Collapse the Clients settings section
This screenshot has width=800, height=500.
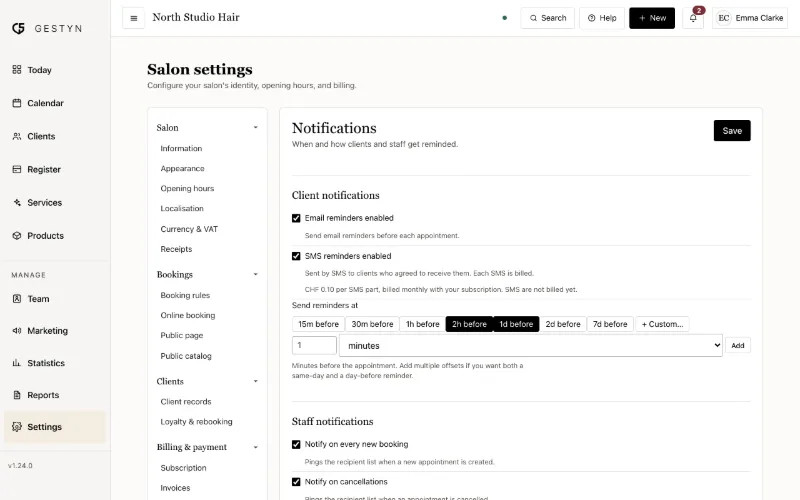207,381
